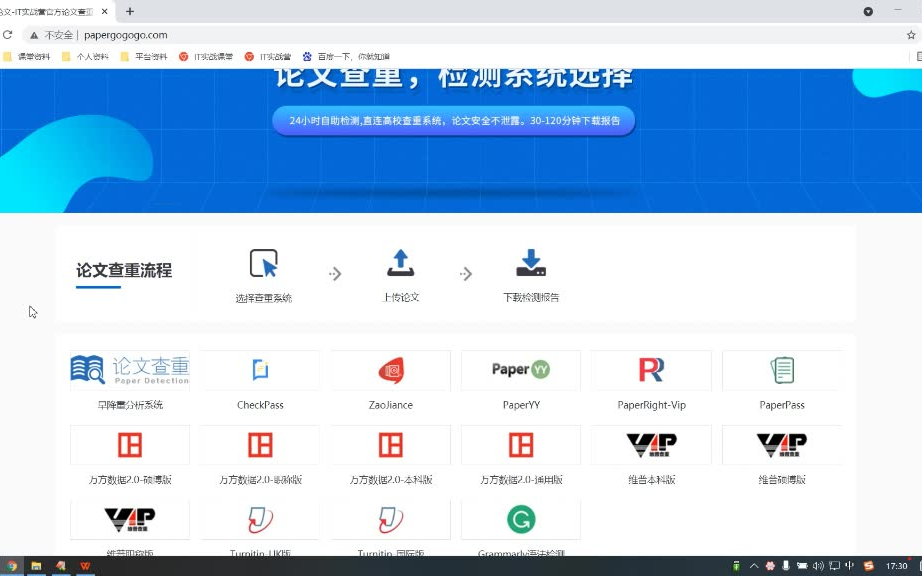
Task: Click the upload paper (上传论文) icon
Action: 401,263
